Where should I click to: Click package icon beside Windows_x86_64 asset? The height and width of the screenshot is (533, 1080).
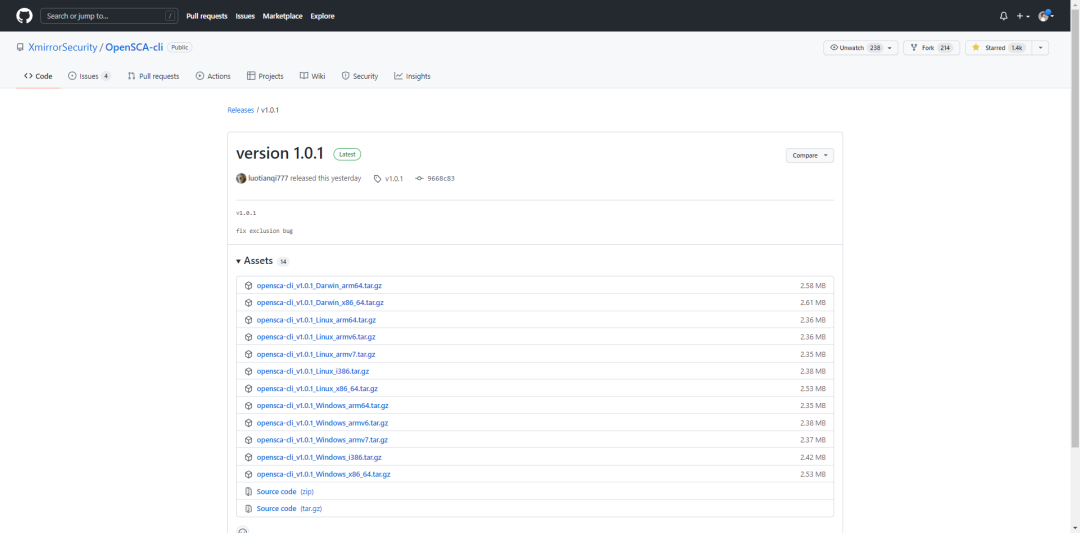tap(248, 474)
